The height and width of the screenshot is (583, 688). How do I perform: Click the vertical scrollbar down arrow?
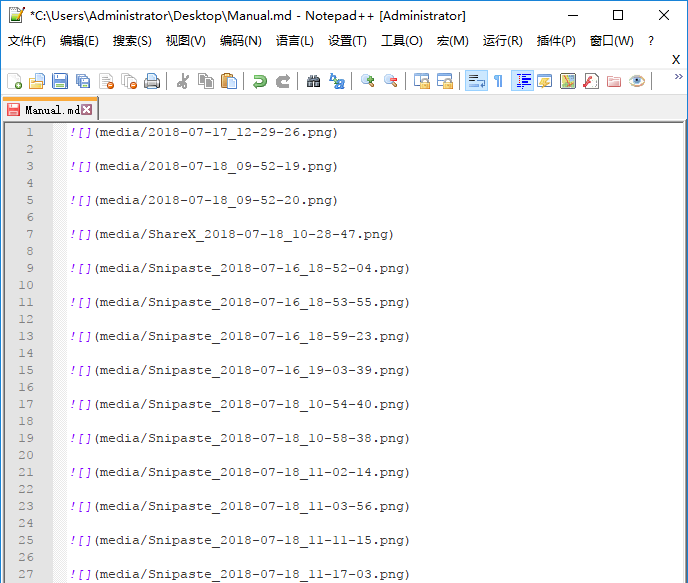coord(679,574)
